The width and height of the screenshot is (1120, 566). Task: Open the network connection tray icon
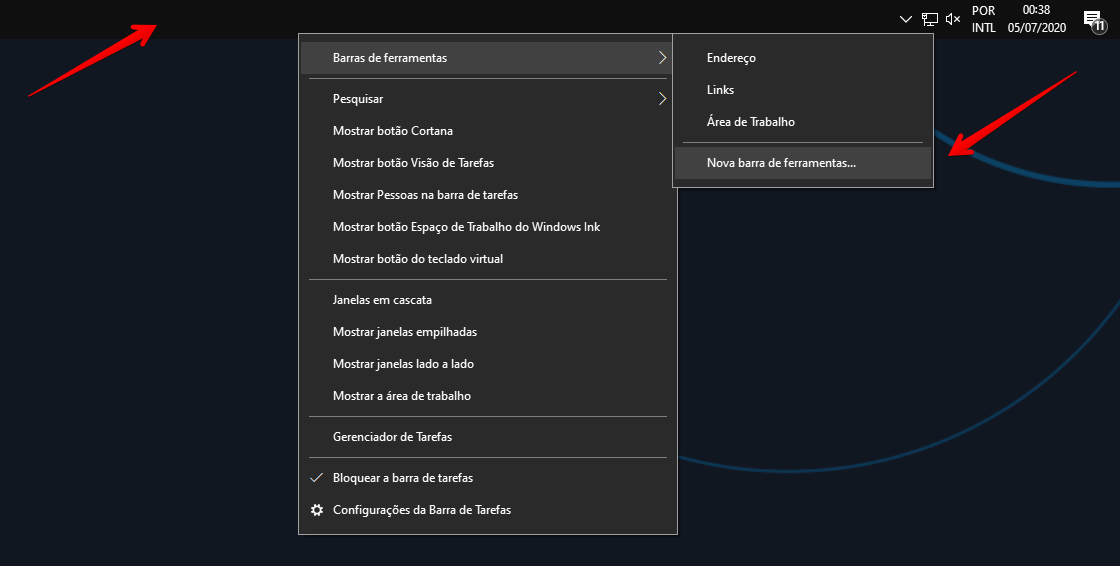[930, 19]
